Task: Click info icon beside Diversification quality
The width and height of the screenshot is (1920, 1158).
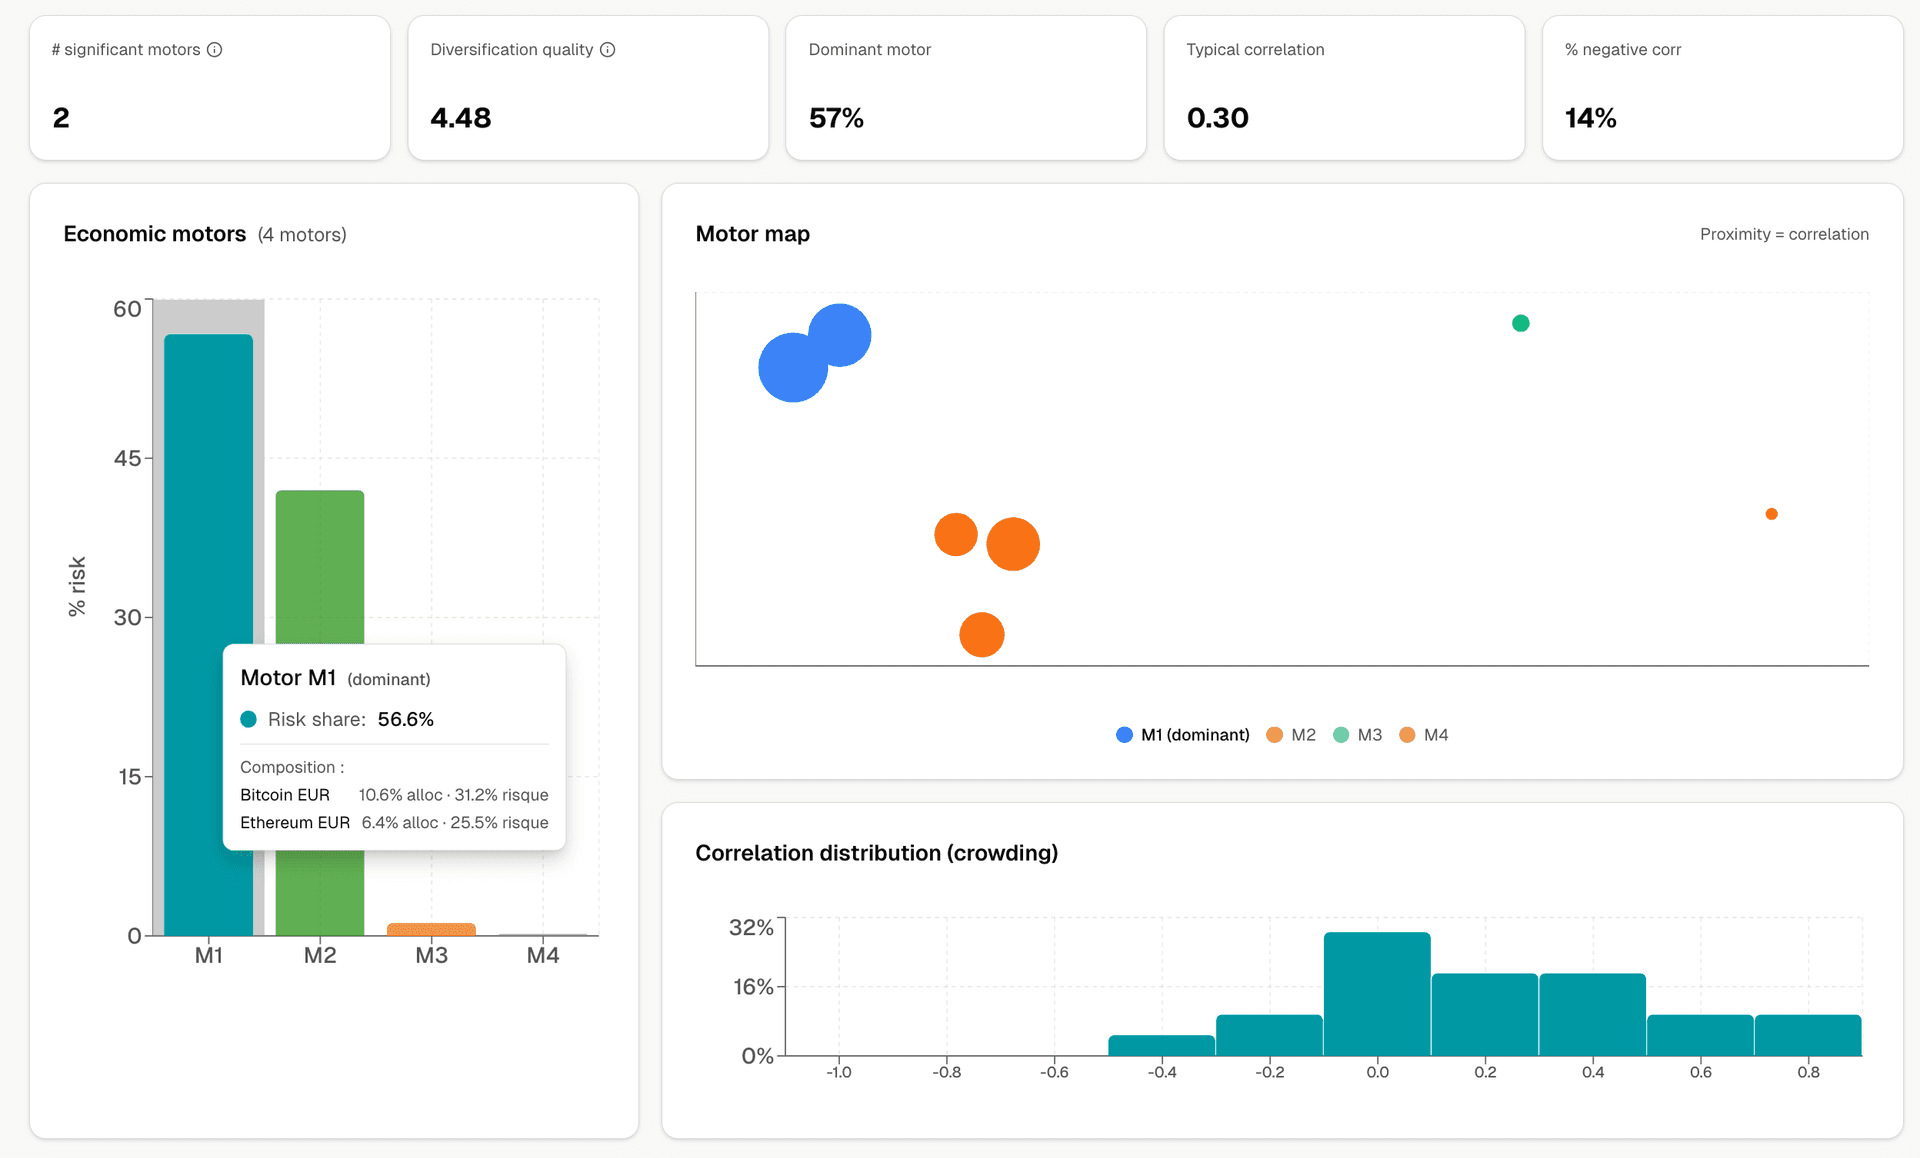Action: pyautogui.click(x=607, y=50)
